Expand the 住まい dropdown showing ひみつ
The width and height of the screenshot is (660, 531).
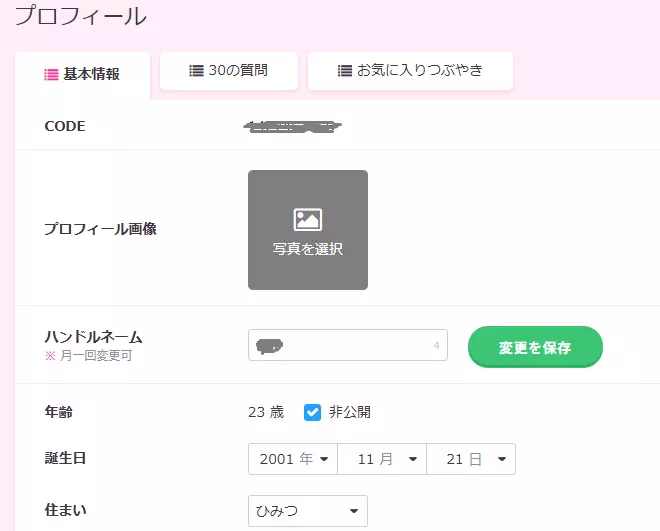[x=307, y=511]
